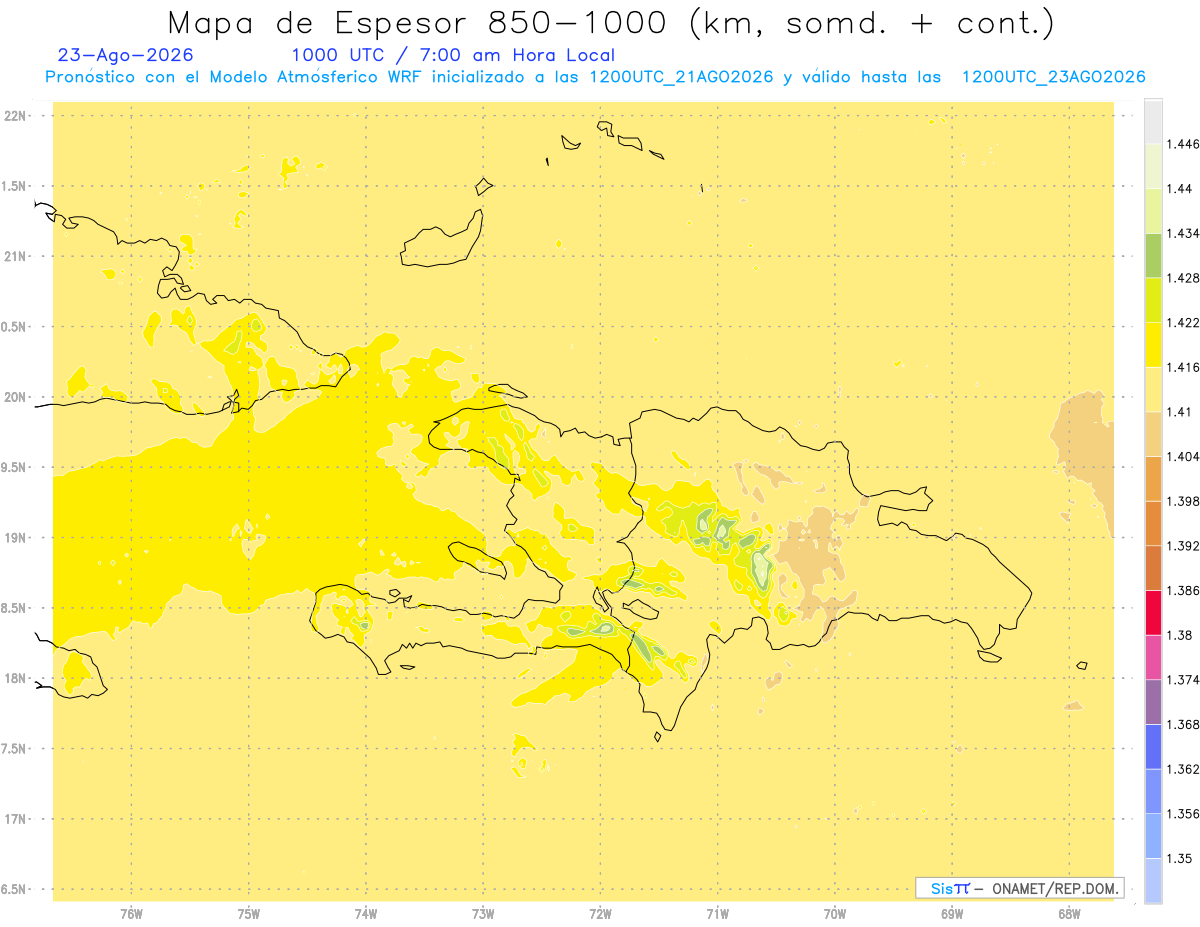Viewport: 1200px width, 927px height.
Task: Click the 20N latitude label
Action: pos(16,397)
